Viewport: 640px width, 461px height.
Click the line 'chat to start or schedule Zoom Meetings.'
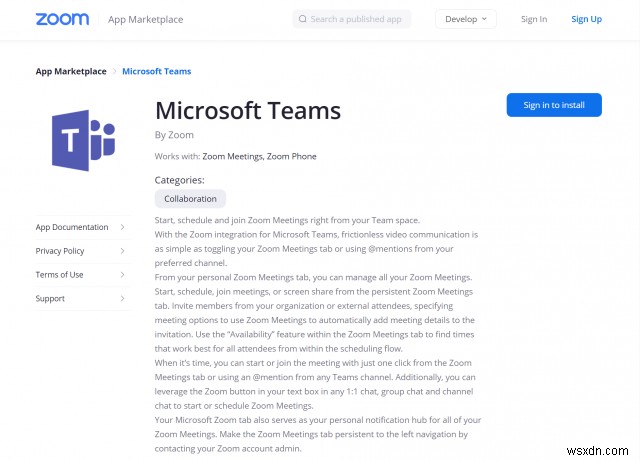click(234, 405)
